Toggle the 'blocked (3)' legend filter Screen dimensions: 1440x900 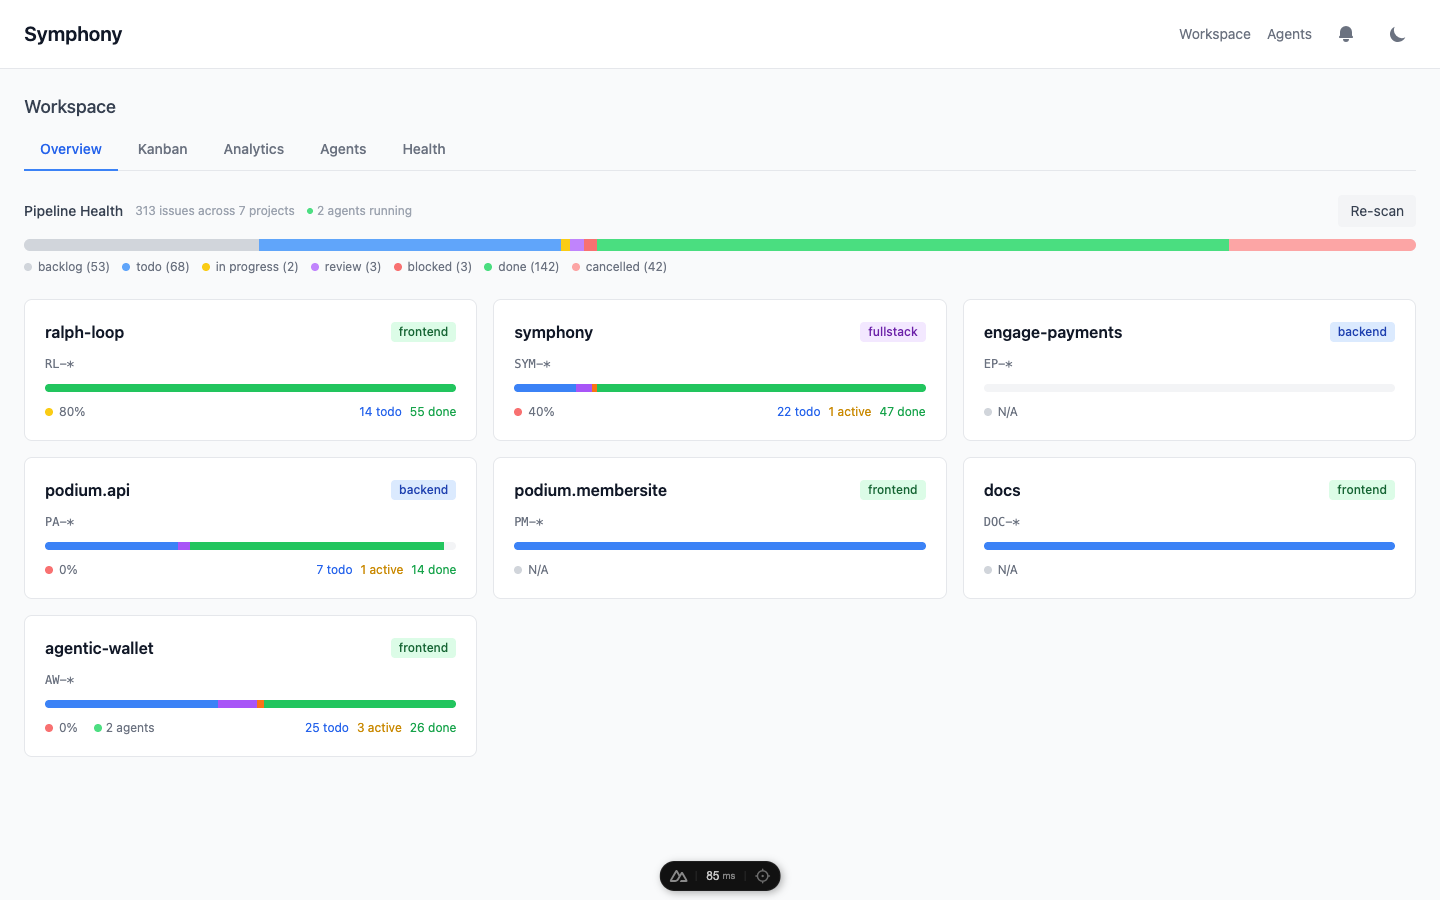point(432,267)
